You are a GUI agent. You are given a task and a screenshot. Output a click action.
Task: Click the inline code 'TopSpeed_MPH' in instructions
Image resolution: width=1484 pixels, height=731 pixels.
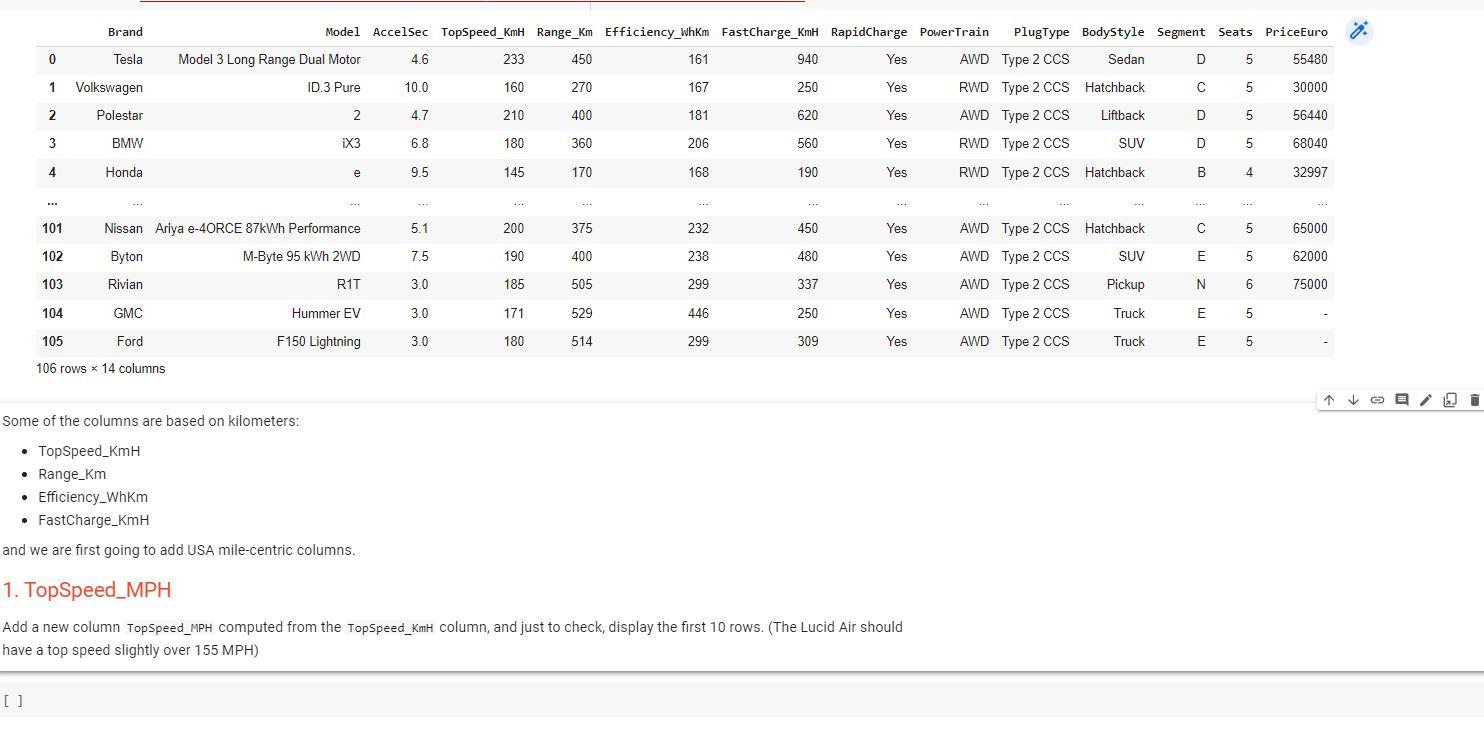pos(170,628)
